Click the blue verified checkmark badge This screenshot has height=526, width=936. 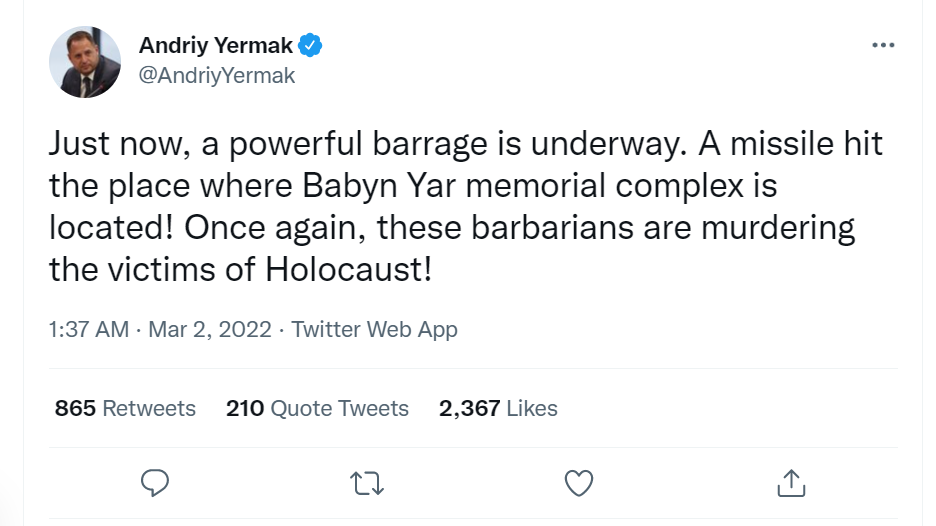310,45
